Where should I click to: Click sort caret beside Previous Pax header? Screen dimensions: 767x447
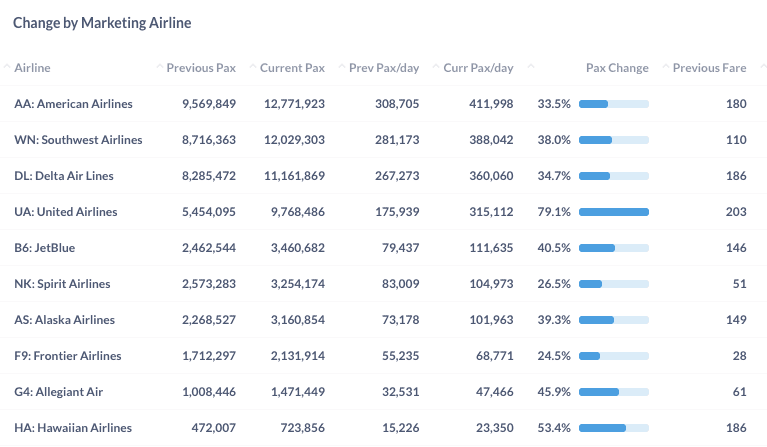[159, 67]
